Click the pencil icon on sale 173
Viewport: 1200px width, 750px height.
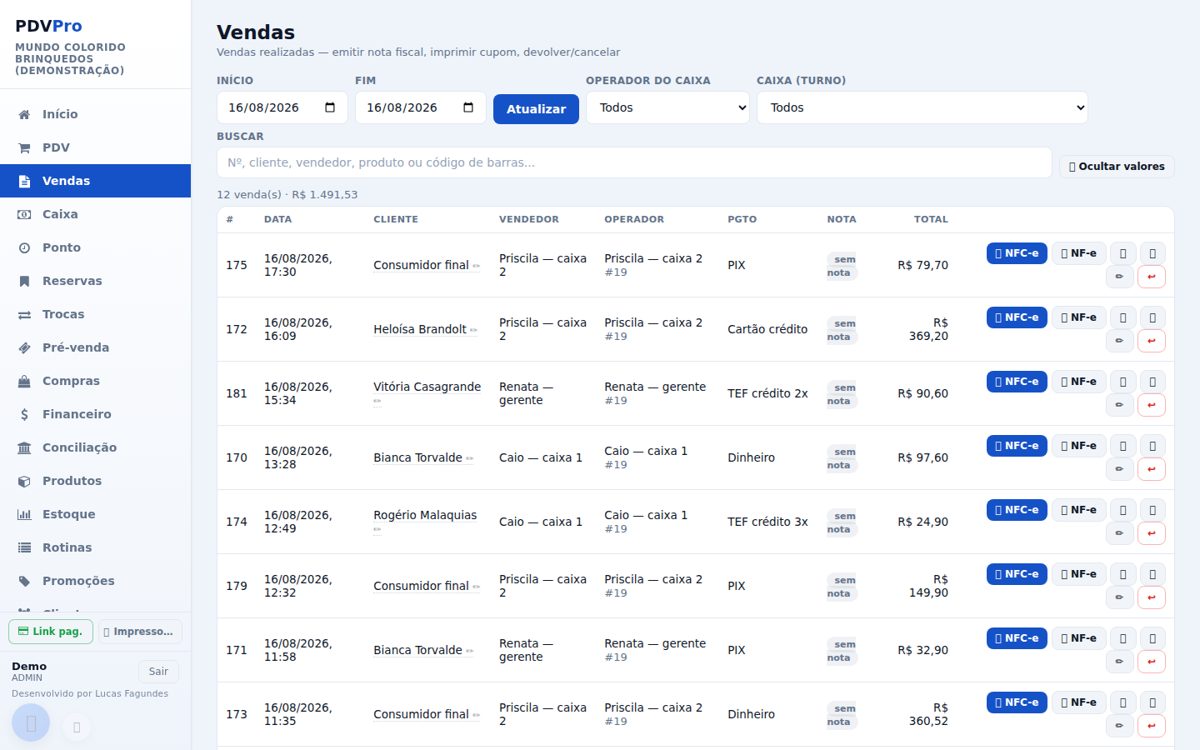(1120, 725)
